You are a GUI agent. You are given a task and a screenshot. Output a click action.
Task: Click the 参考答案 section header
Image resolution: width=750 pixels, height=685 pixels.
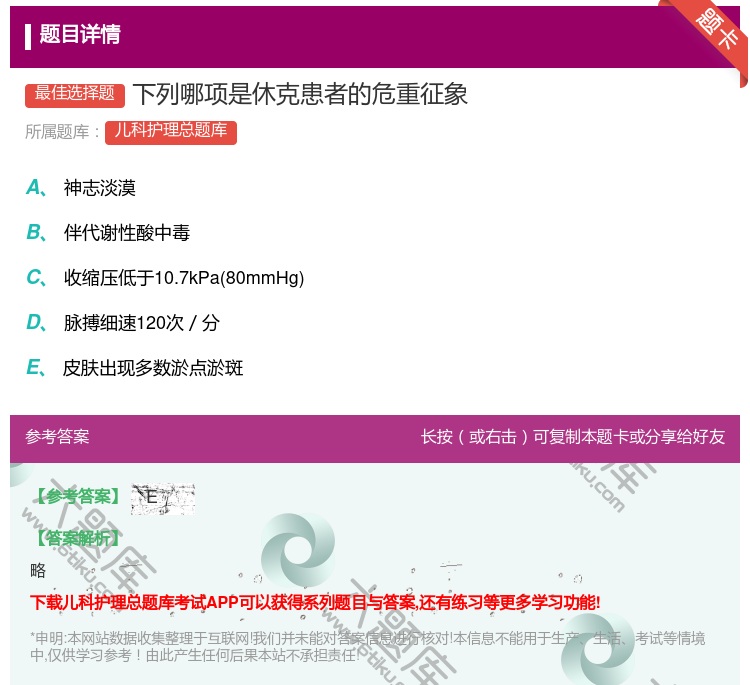tap(57, 437)
